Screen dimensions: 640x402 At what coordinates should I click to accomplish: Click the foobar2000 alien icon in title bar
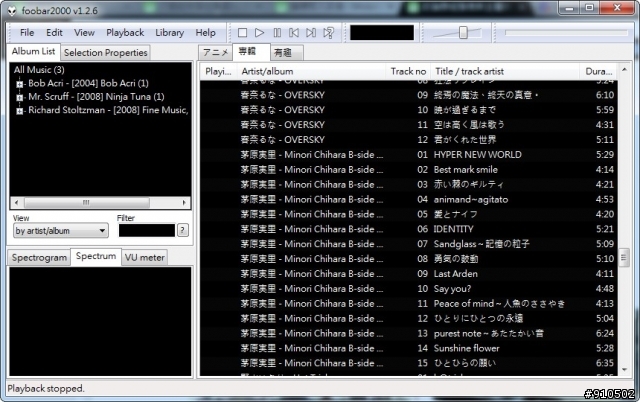click(x=12, y=11)
